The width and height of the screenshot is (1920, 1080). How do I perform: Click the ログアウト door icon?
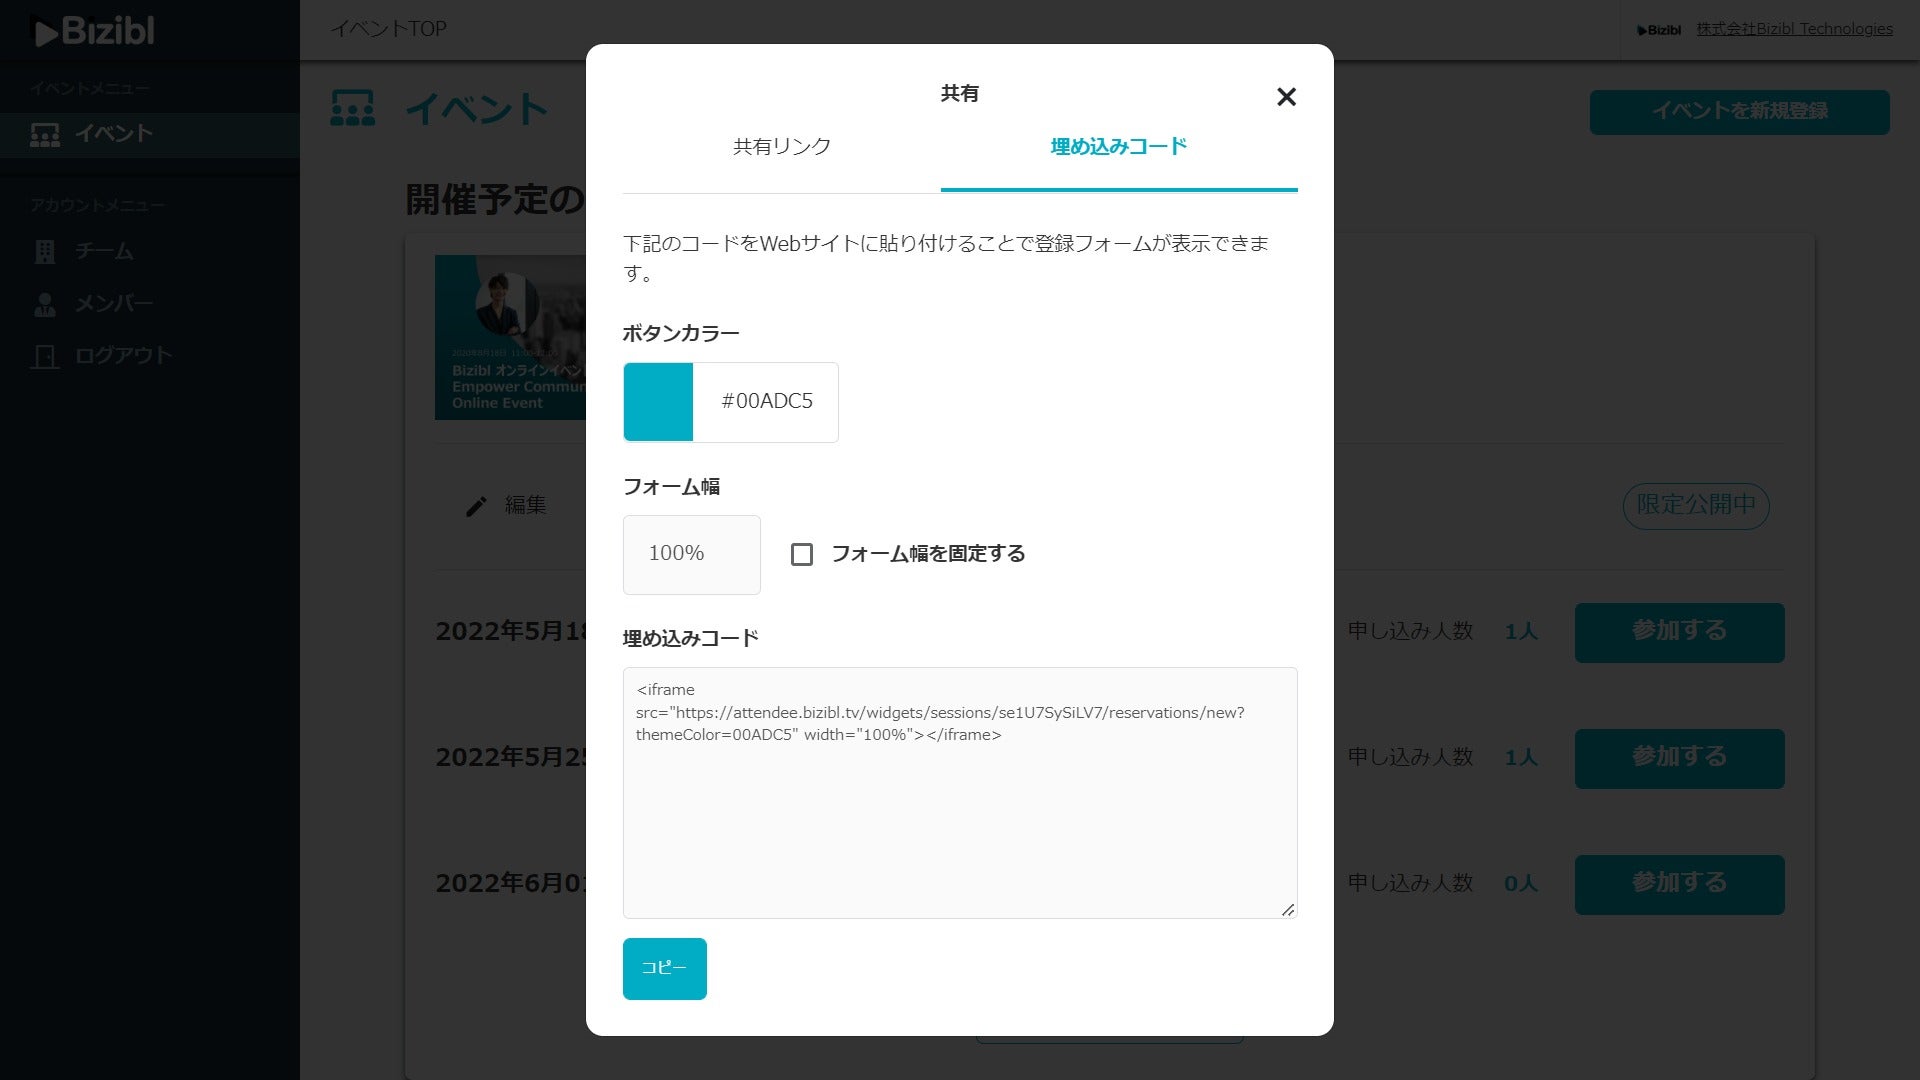point(45,356)
